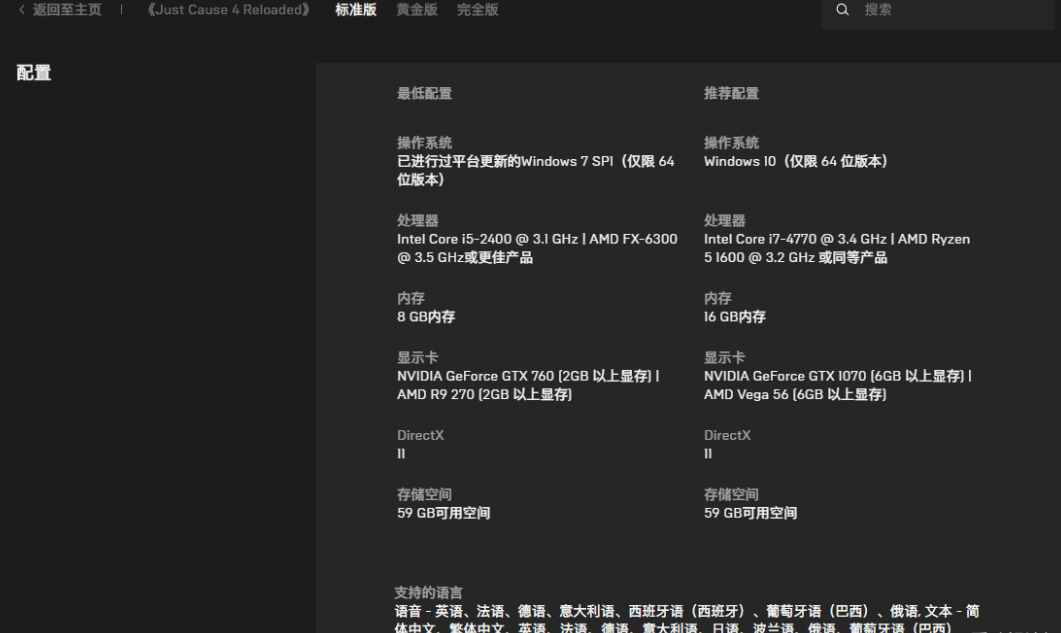This screenshot has height=633, width=1061.
Task: Open the 《Just Cause 4 Reloaded》 title link
Action: pyautogui.click(x=229, y=9)
